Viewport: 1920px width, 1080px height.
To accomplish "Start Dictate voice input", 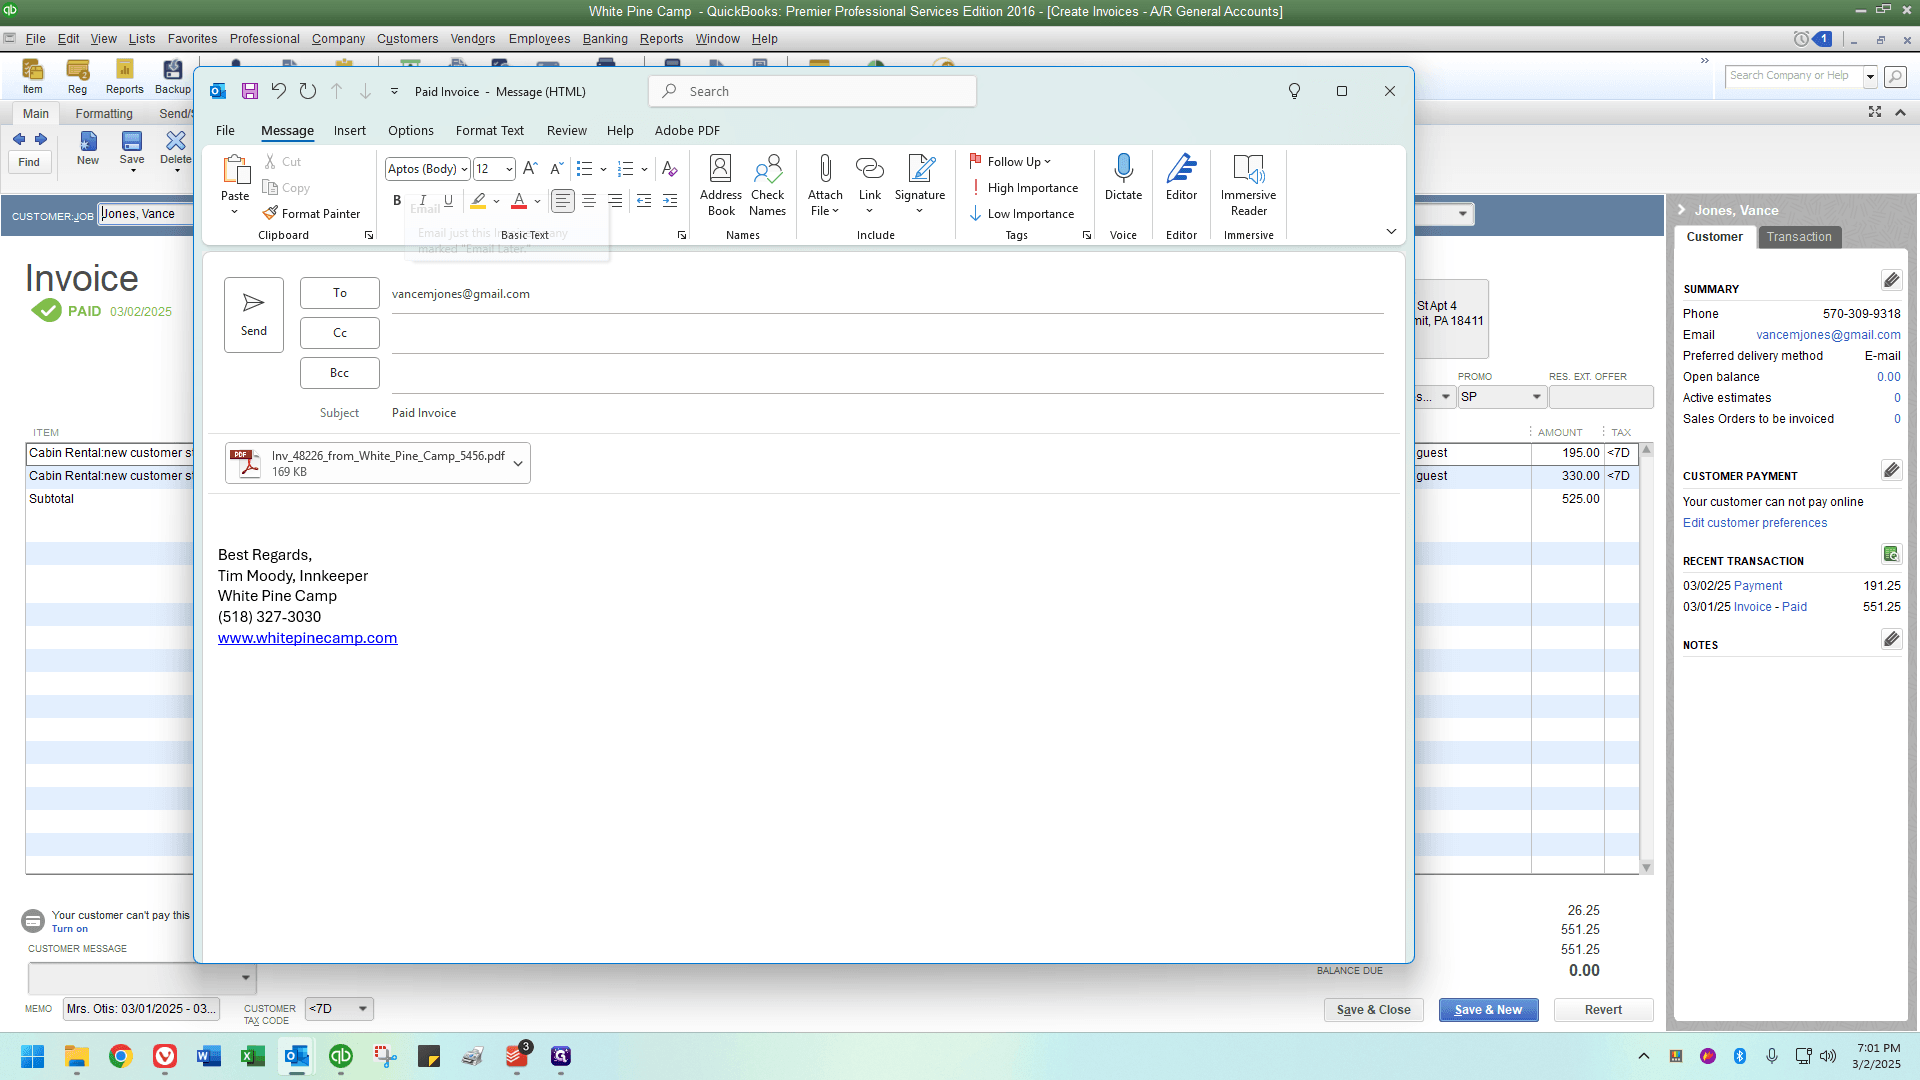I will tap(1123, 178).
